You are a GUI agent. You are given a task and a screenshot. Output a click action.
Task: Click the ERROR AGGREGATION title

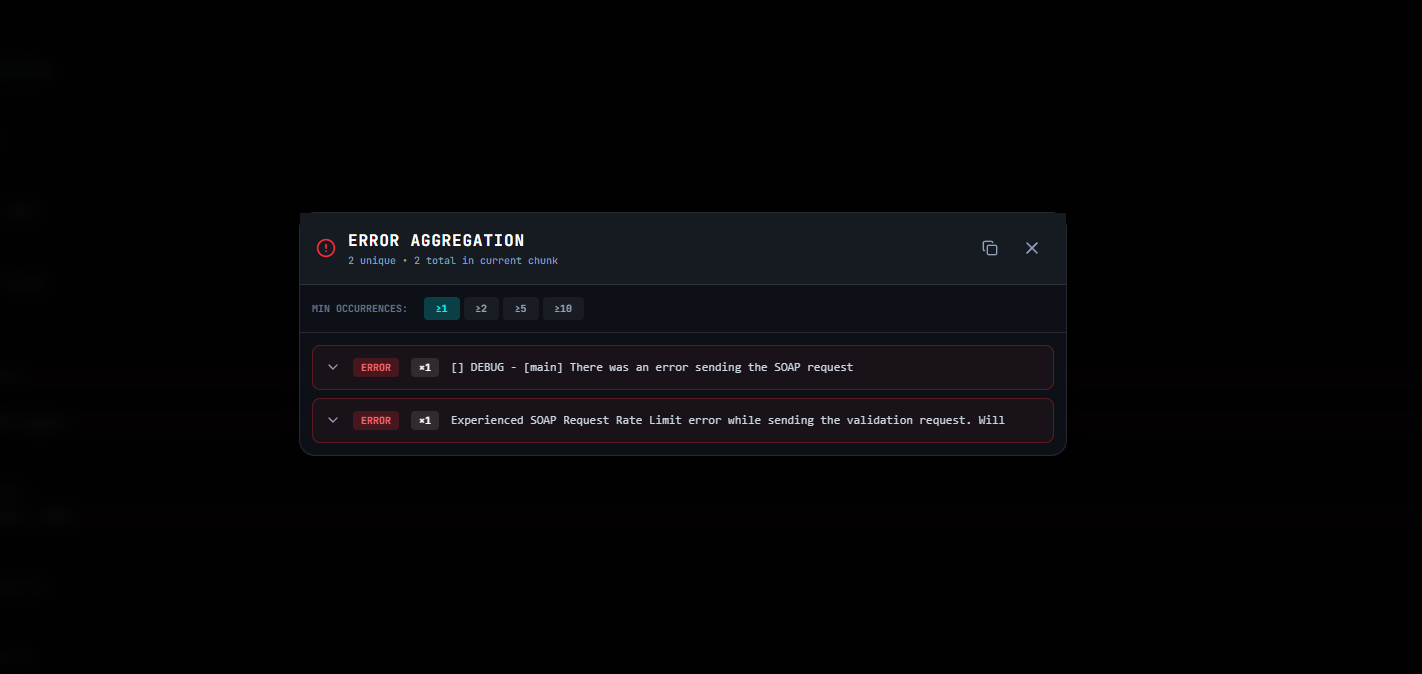436,240
